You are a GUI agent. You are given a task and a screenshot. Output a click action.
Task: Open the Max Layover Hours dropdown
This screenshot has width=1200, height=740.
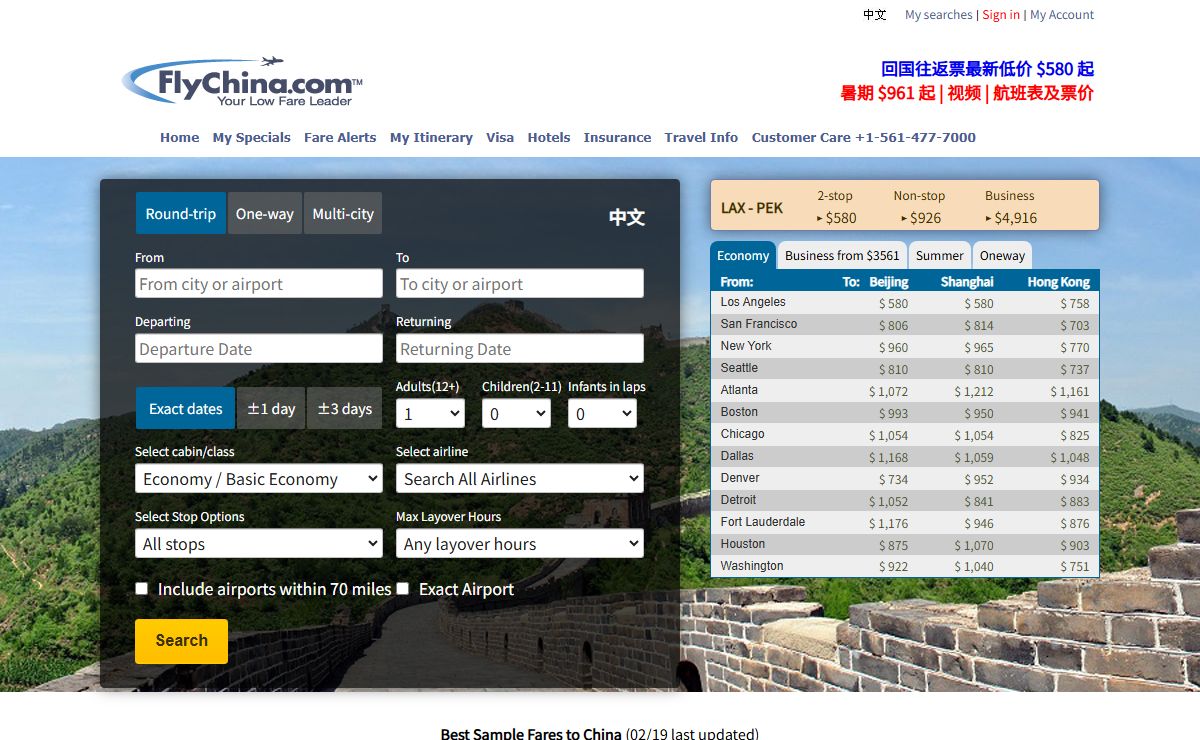click(520, 544)
